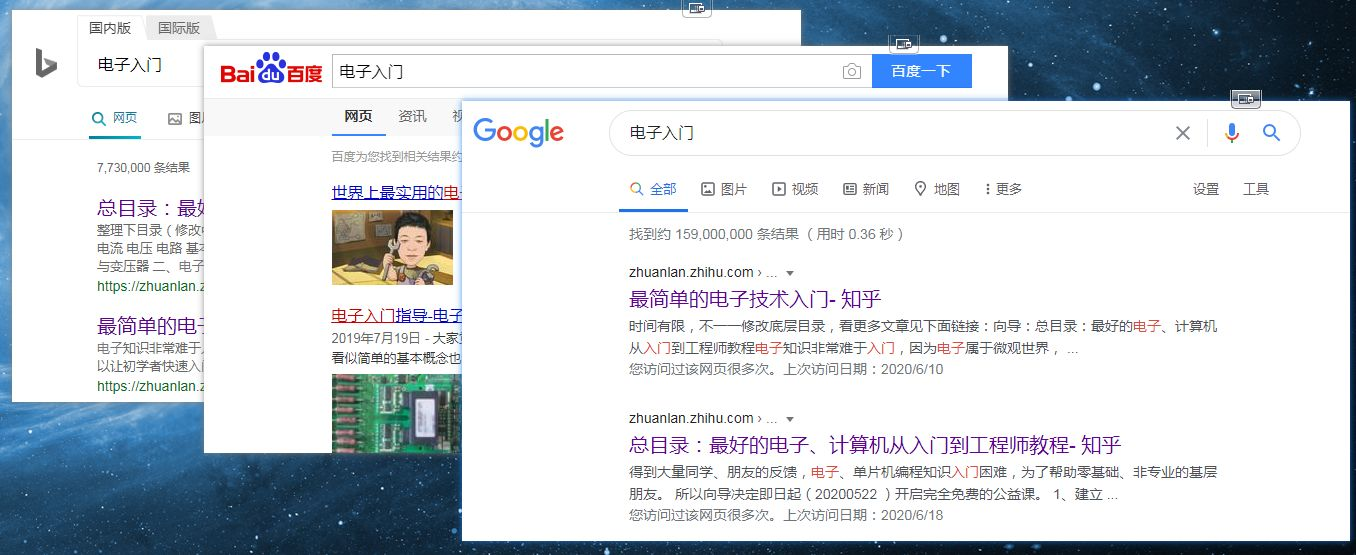Click Google result count text 找到约 159,000,000 条结果
The image size is (1356, 555).
tap(714, 234)
